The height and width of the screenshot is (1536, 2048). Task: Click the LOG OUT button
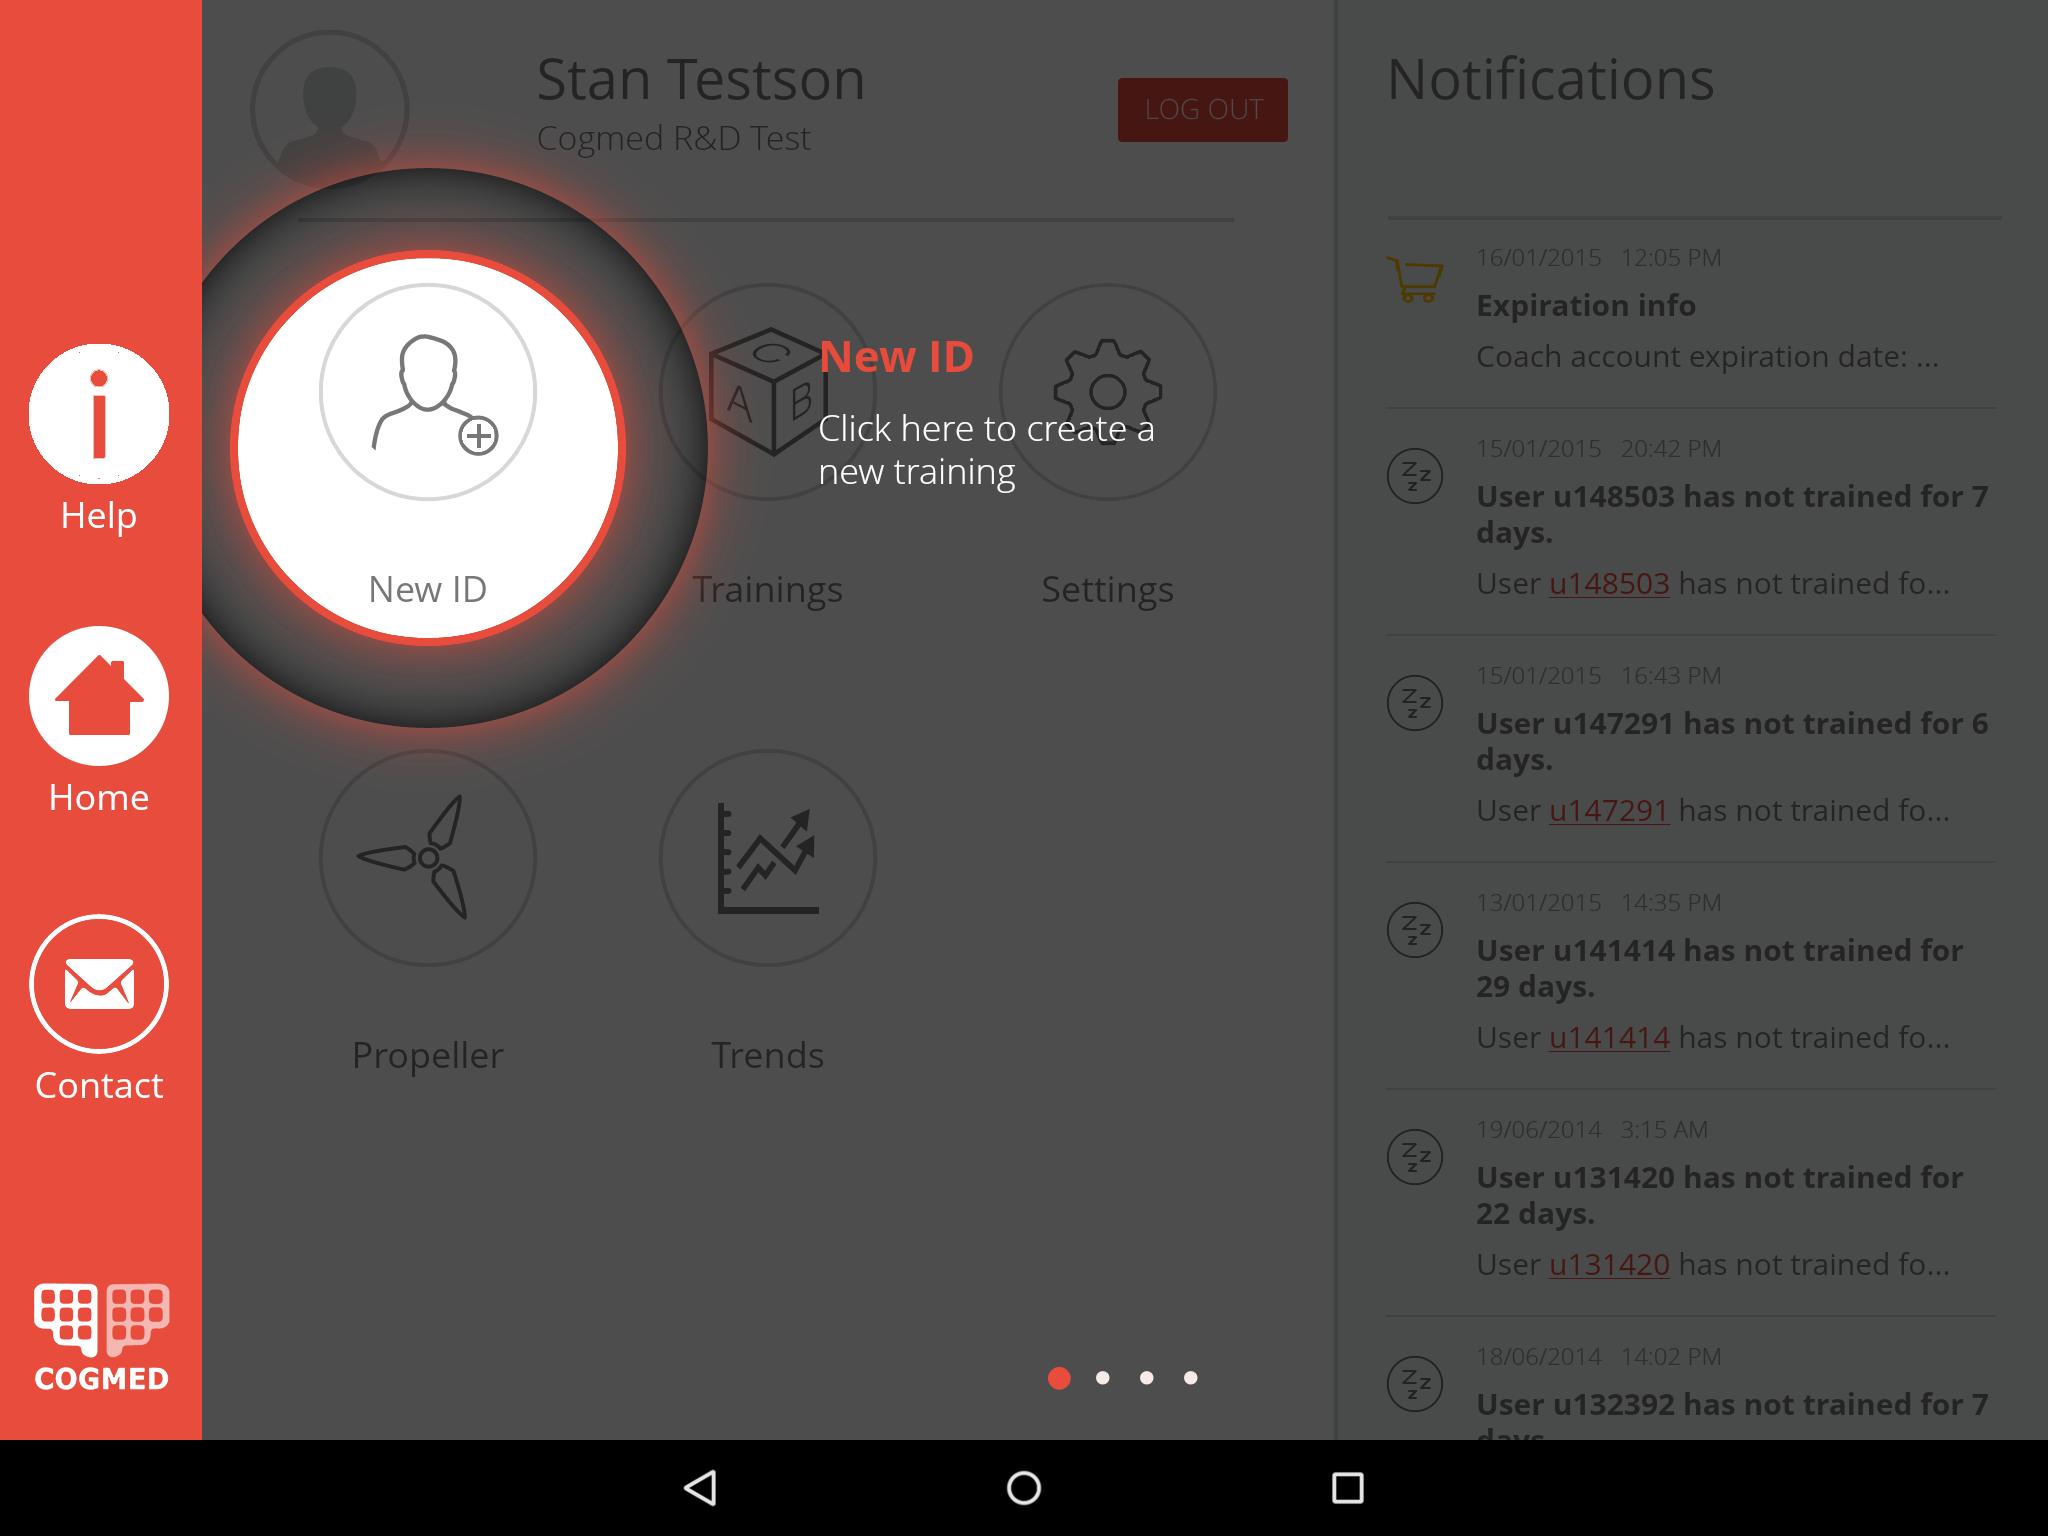pos(1202,110)
